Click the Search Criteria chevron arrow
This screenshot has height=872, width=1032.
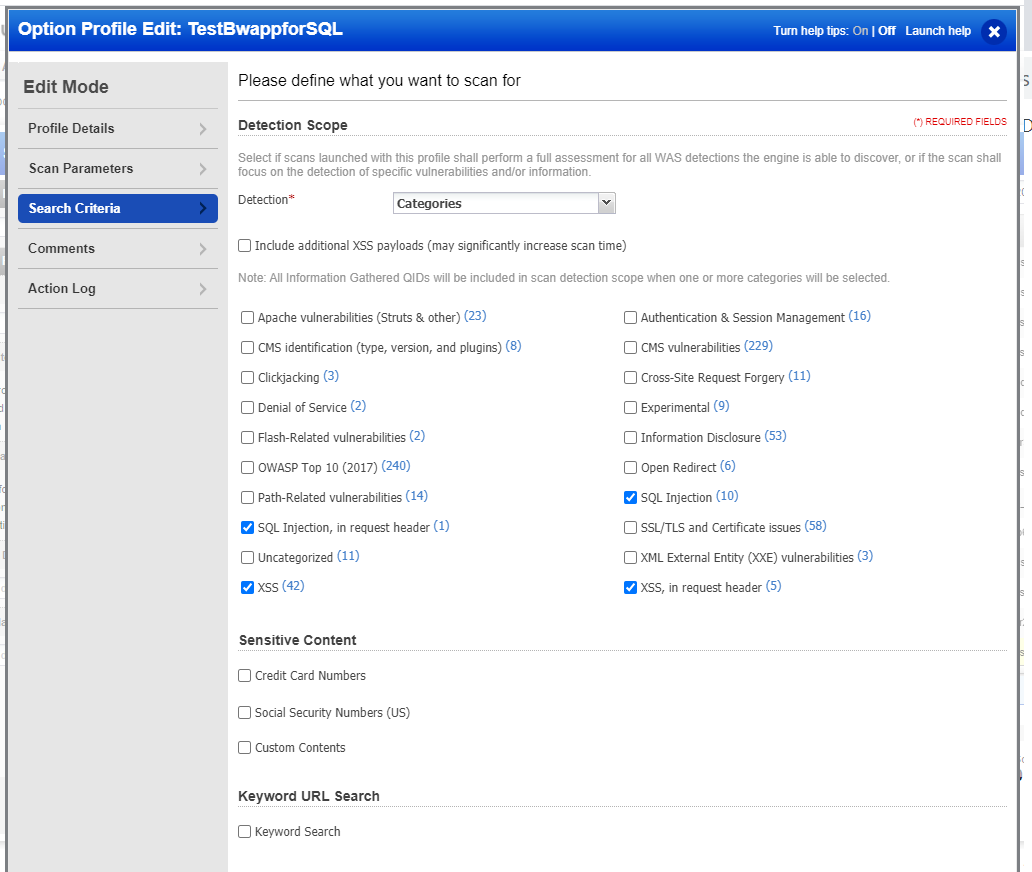tap(203, 209)
